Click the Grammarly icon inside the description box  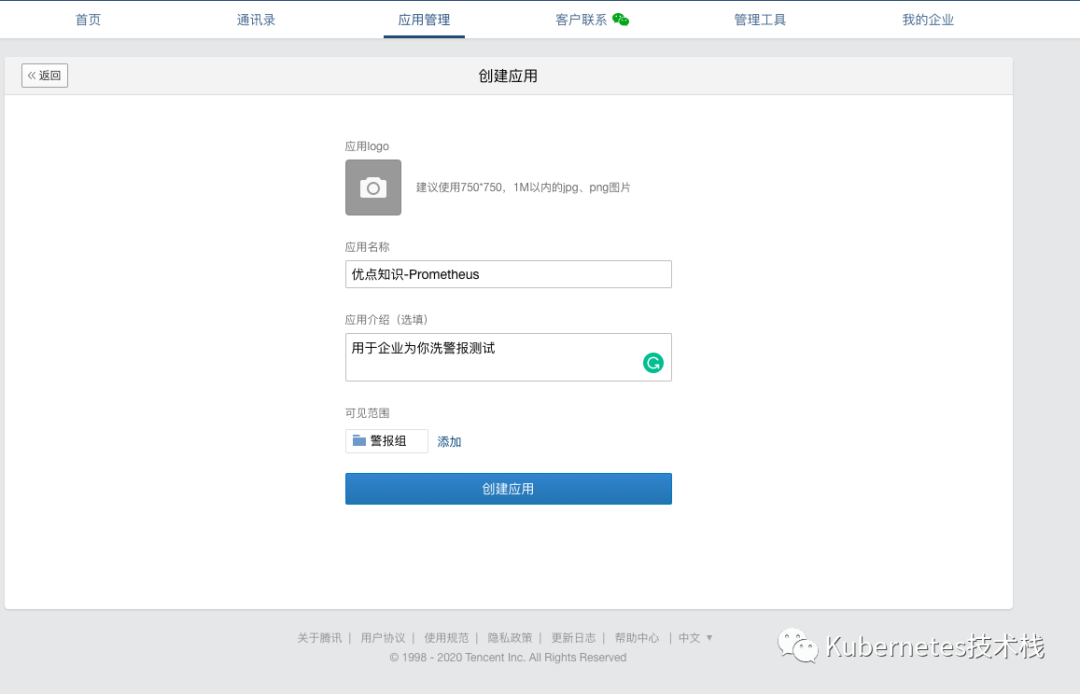(x=653, y=363)
